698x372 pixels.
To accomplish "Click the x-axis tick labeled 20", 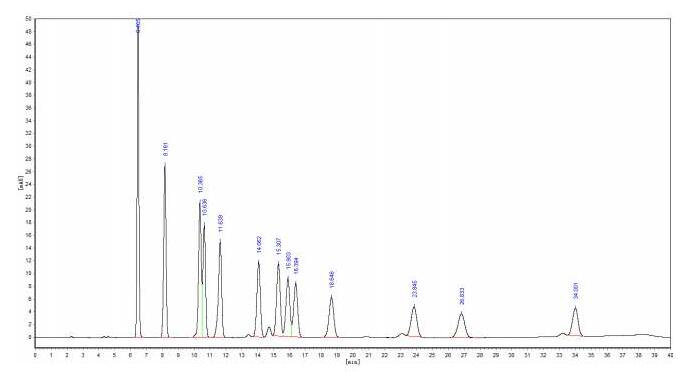I will 352,355.
